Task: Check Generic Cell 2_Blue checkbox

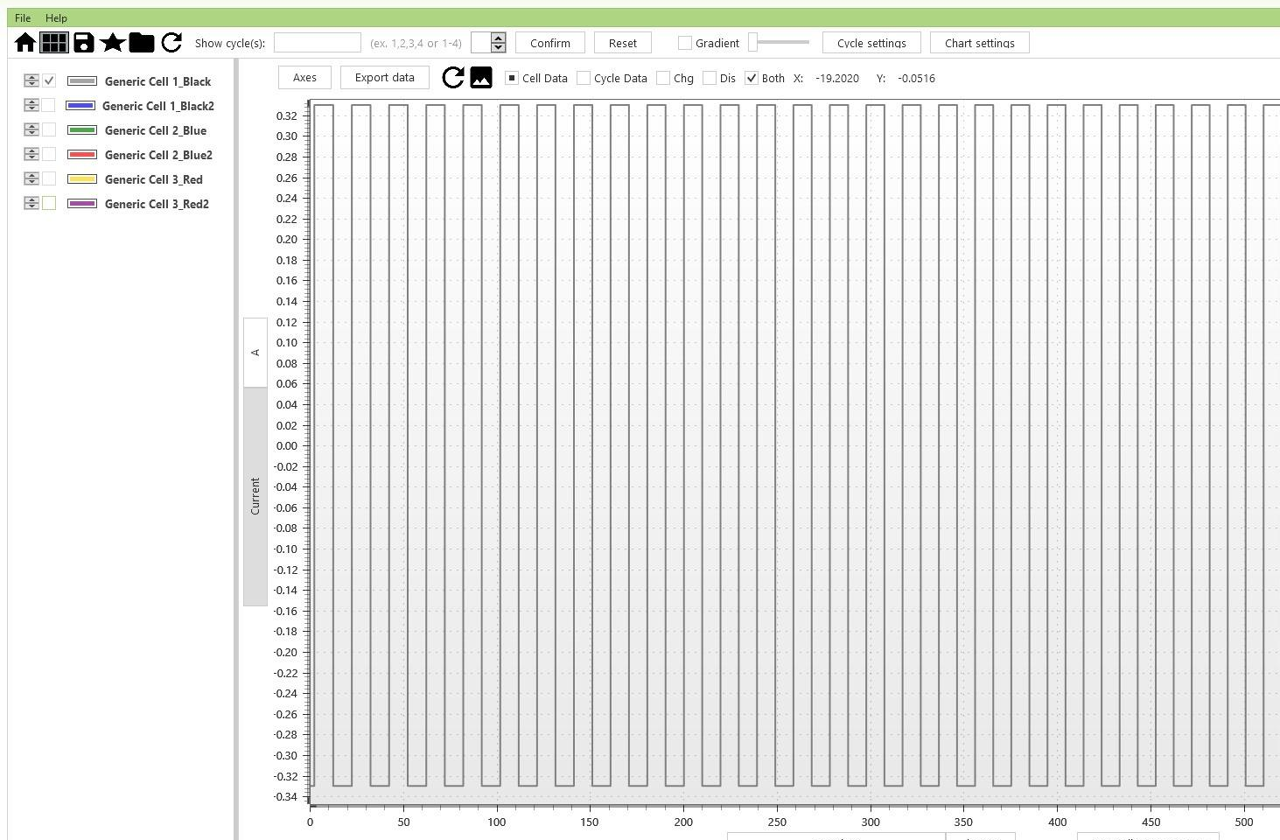Action: (x=49, y=130)
